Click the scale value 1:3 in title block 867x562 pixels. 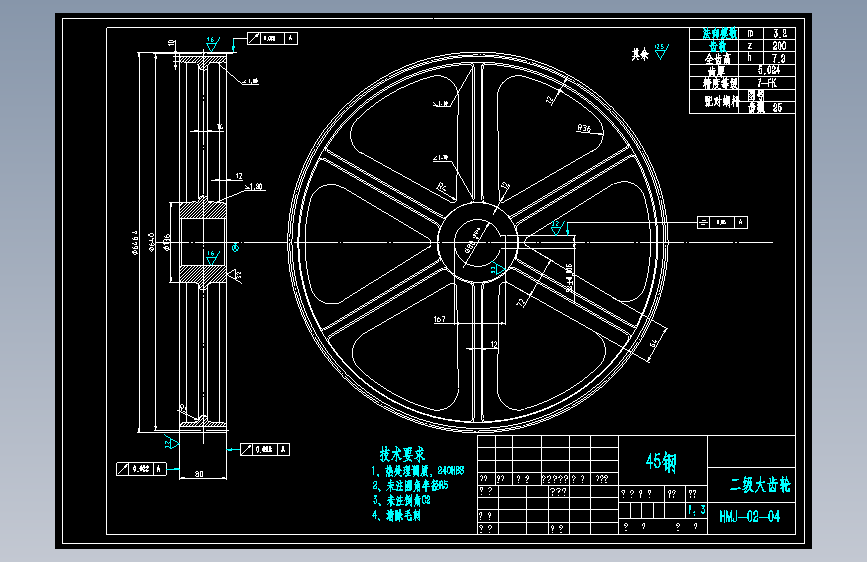click(697, 509)
